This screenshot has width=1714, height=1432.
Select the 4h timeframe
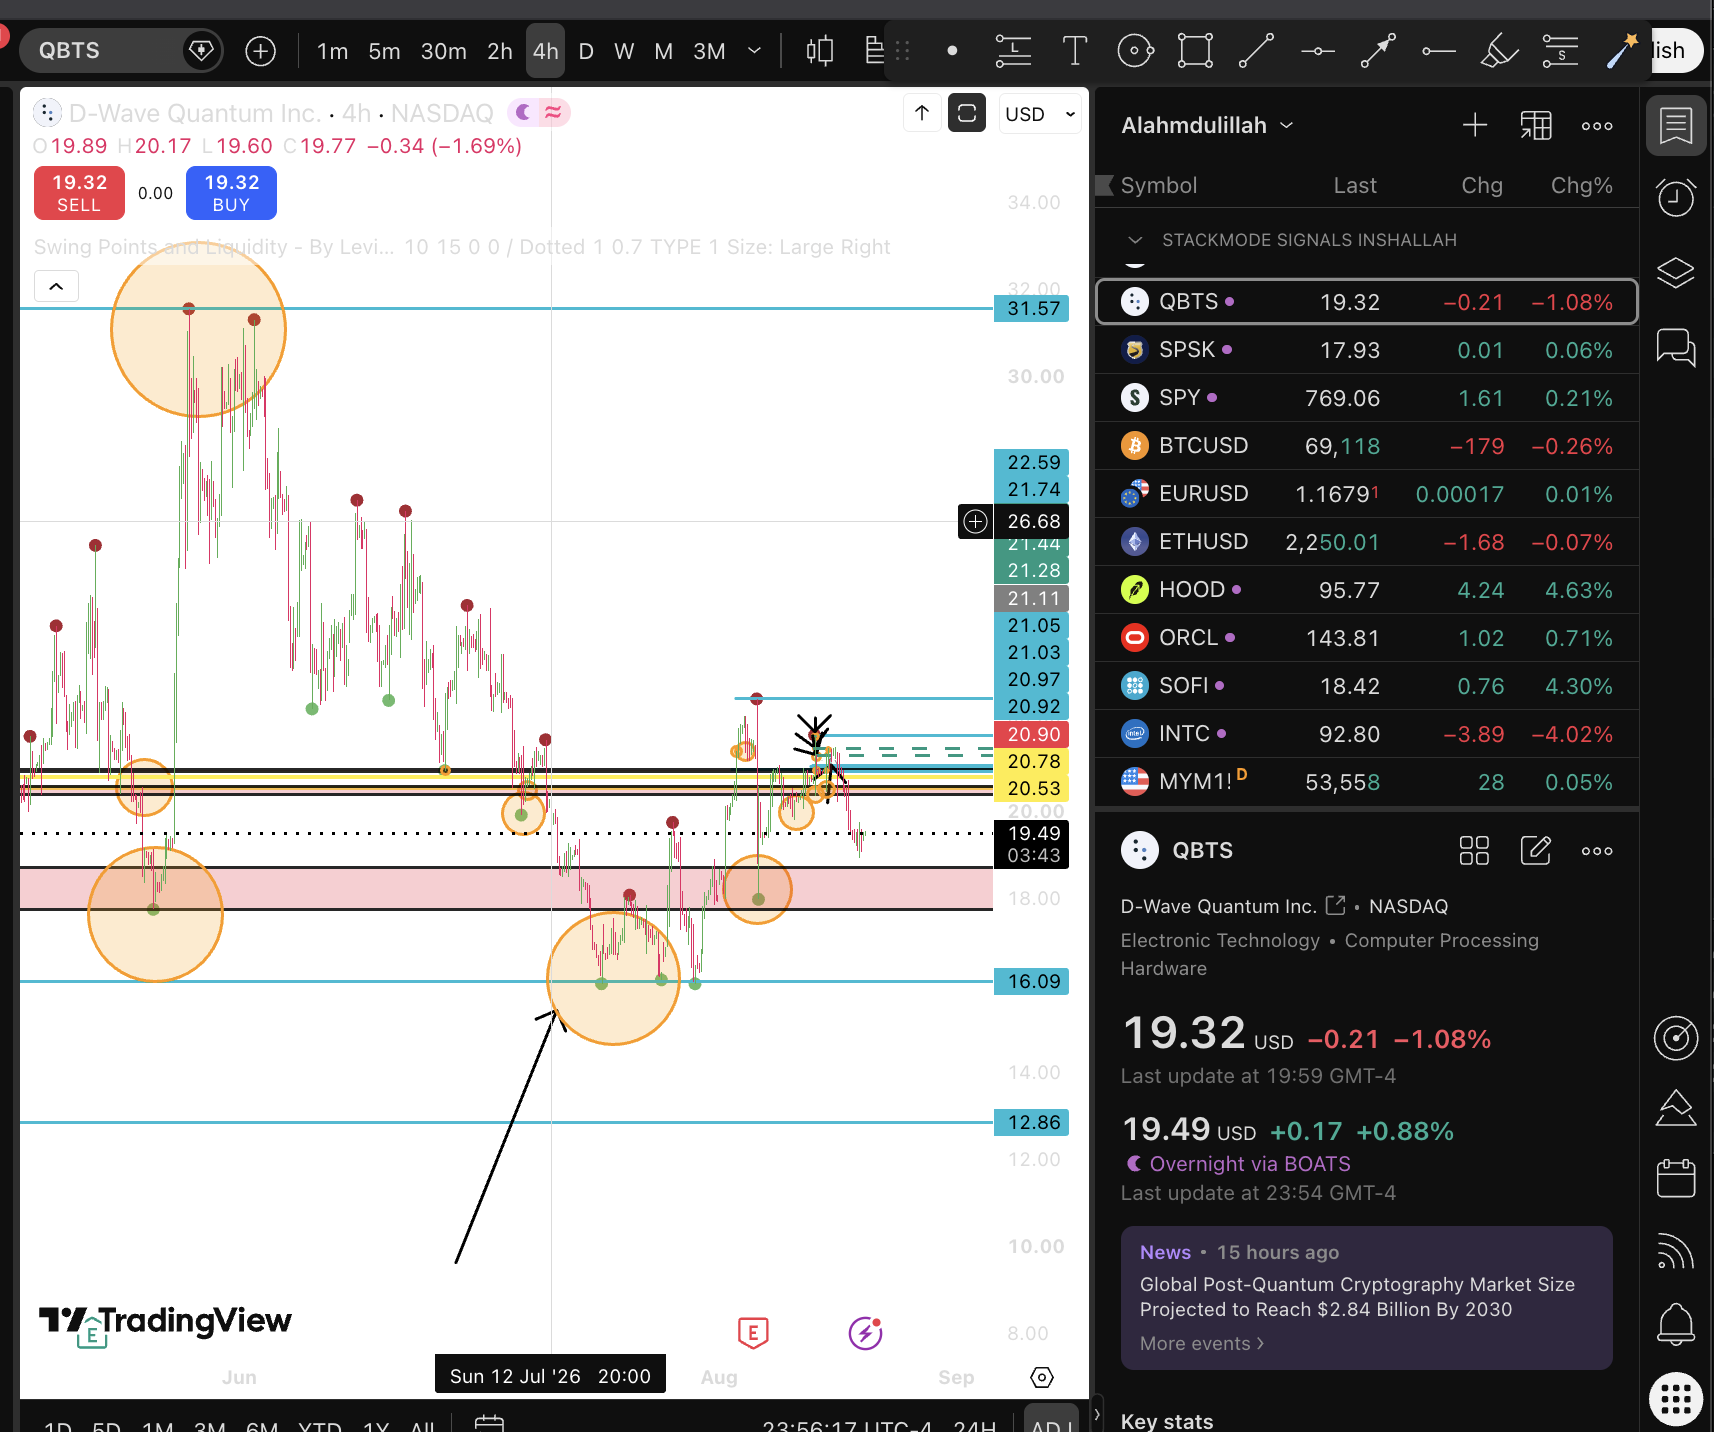(x=545, y=51)
